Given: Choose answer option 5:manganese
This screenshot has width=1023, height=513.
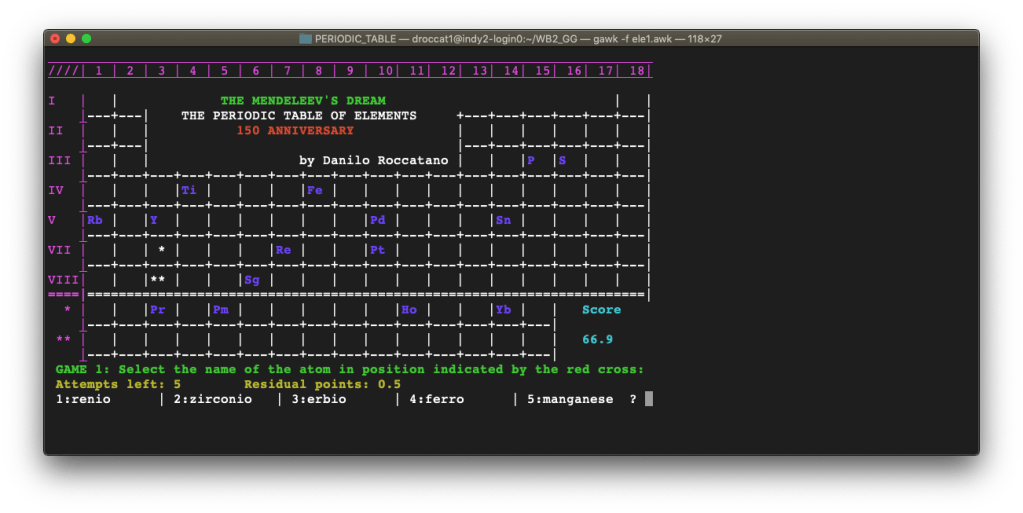Looking at the screenshot, I should coord(570,399).
